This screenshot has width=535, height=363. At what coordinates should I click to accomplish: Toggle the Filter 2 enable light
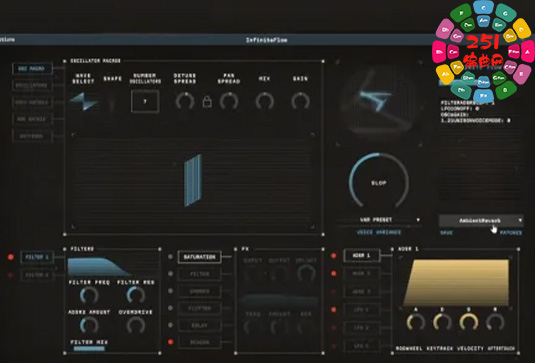click(x=11, y=275)
